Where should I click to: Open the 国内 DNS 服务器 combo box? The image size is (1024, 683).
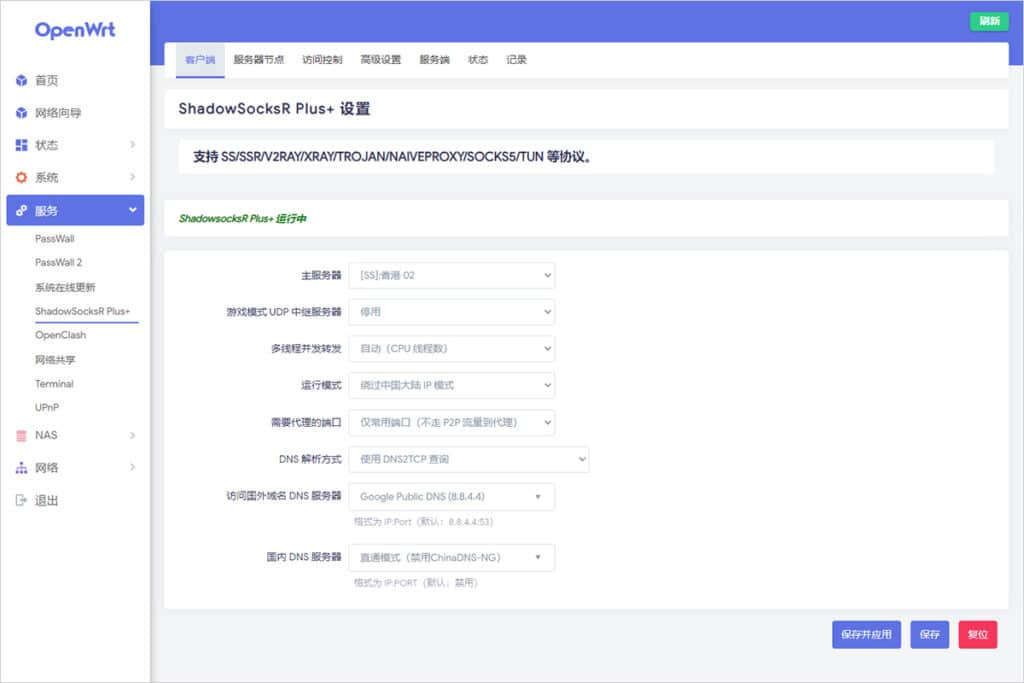point(452,558)
